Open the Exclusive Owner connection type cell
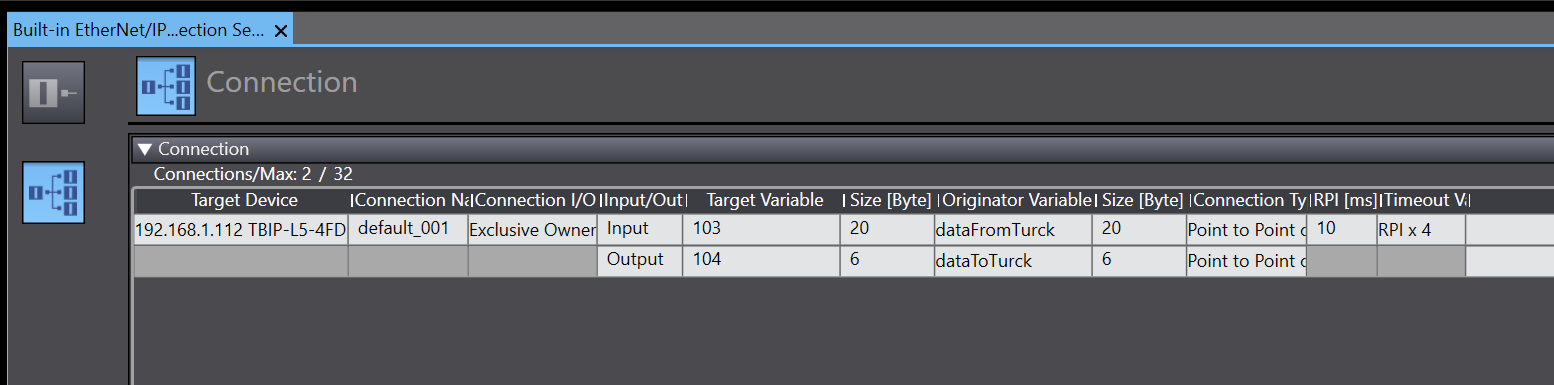Image resolution: width=1554 pixels, height=385 pixels. (532, 230)
